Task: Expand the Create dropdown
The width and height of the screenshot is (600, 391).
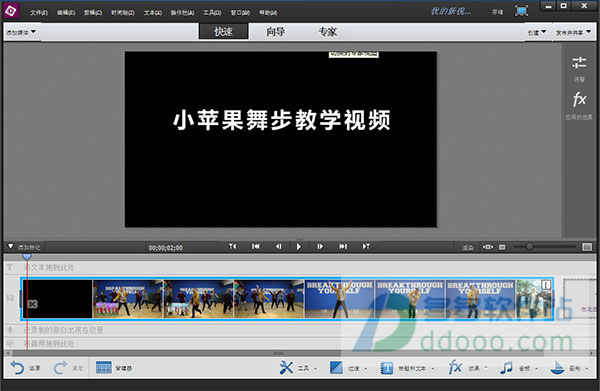Action: click(x=537, y=33)
